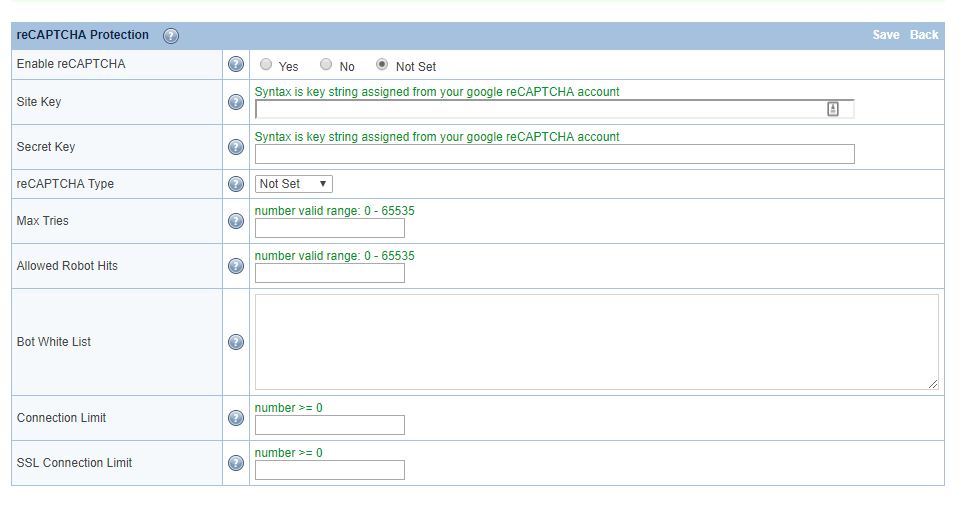Open the Secret Key help icon
The image size is (962, 507).
[x=236, y=147]
